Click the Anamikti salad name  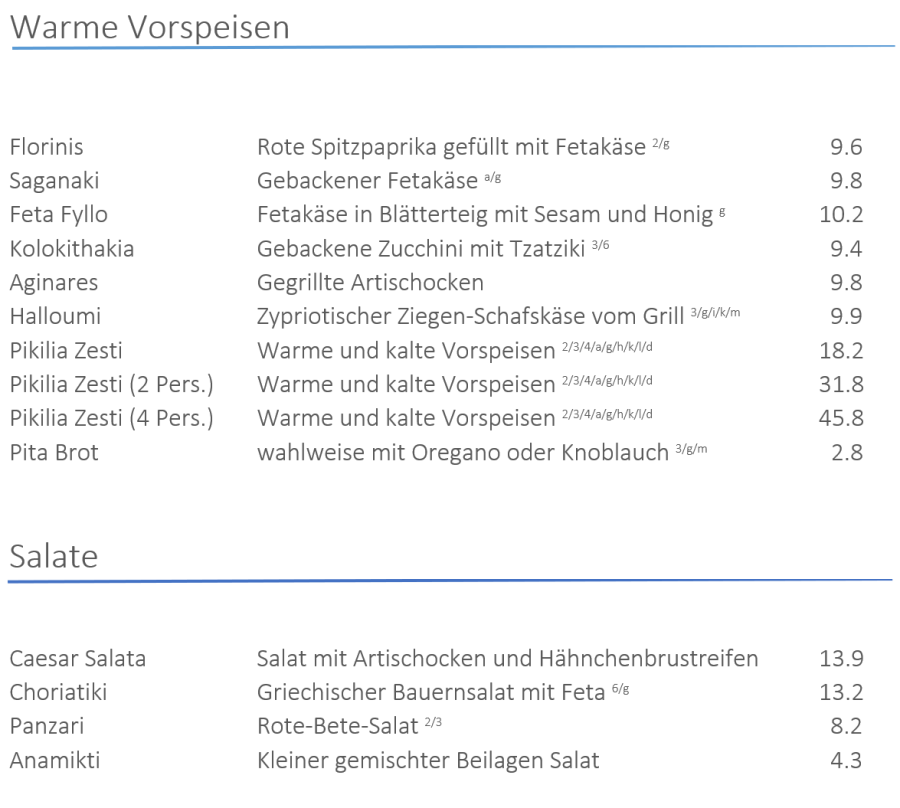pyautogui.click(x=54, y=761)
